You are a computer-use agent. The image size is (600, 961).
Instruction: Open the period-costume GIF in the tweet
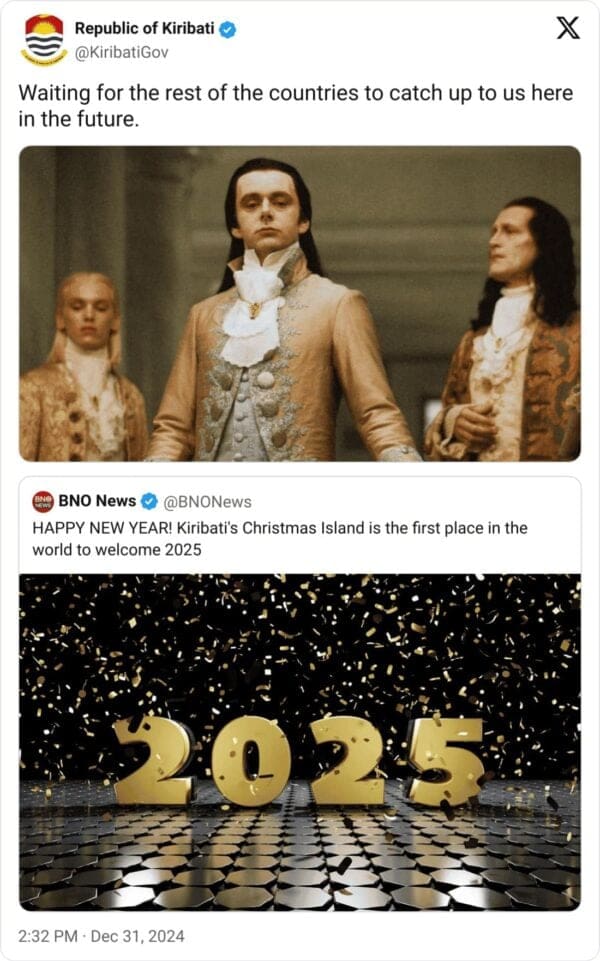pyautogui.click(x=300, y=303)
